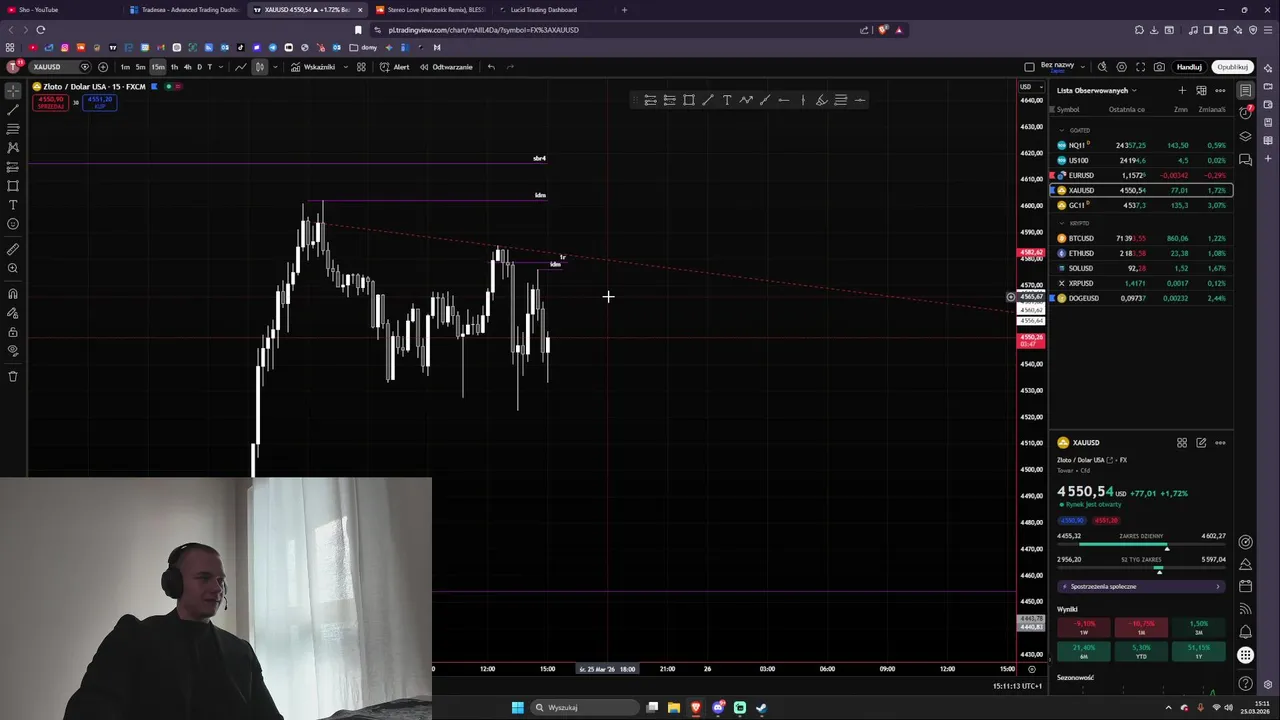The height and width of the screenshot is (720, 1280).
Task: Click the Opublikuj publish button
Action: (1232, 67)
